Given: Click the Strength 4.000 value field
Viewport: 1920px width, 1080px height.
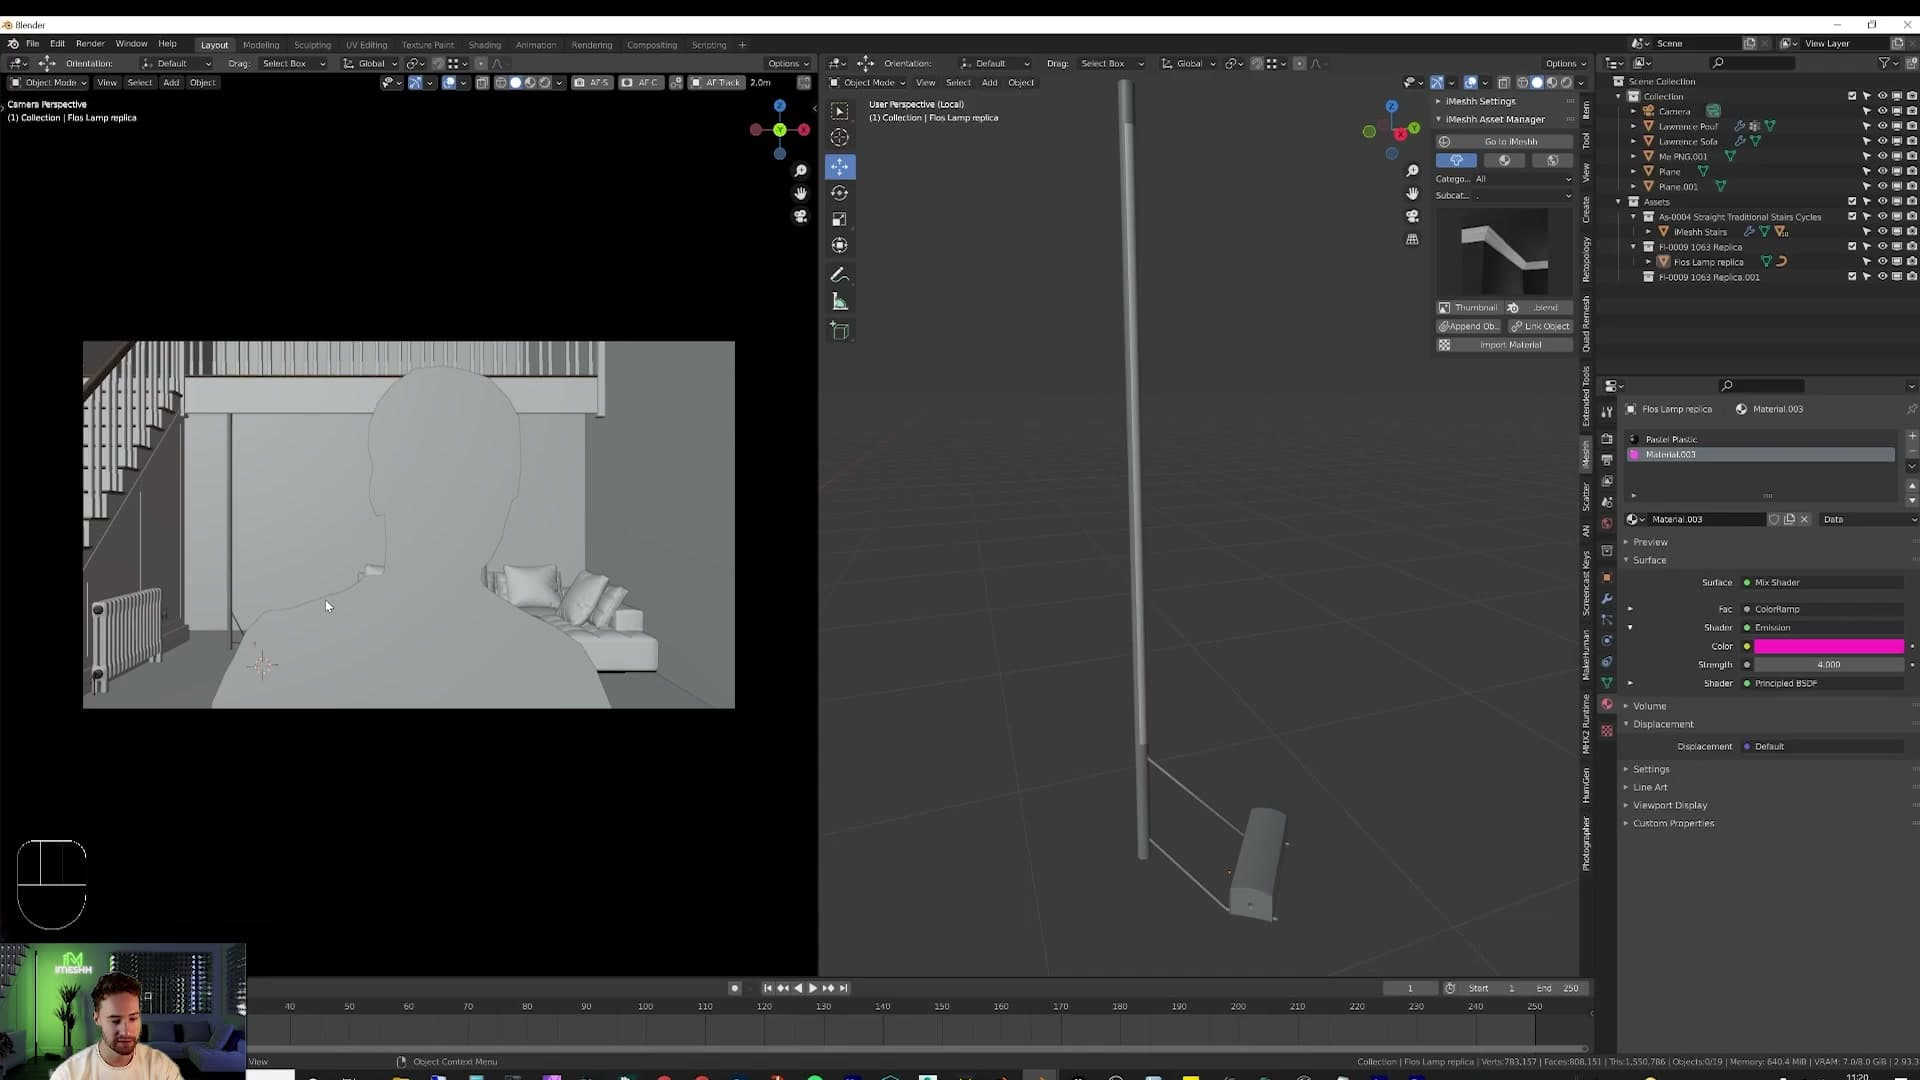Looking at the screenshot, I should click(1829, 665).
